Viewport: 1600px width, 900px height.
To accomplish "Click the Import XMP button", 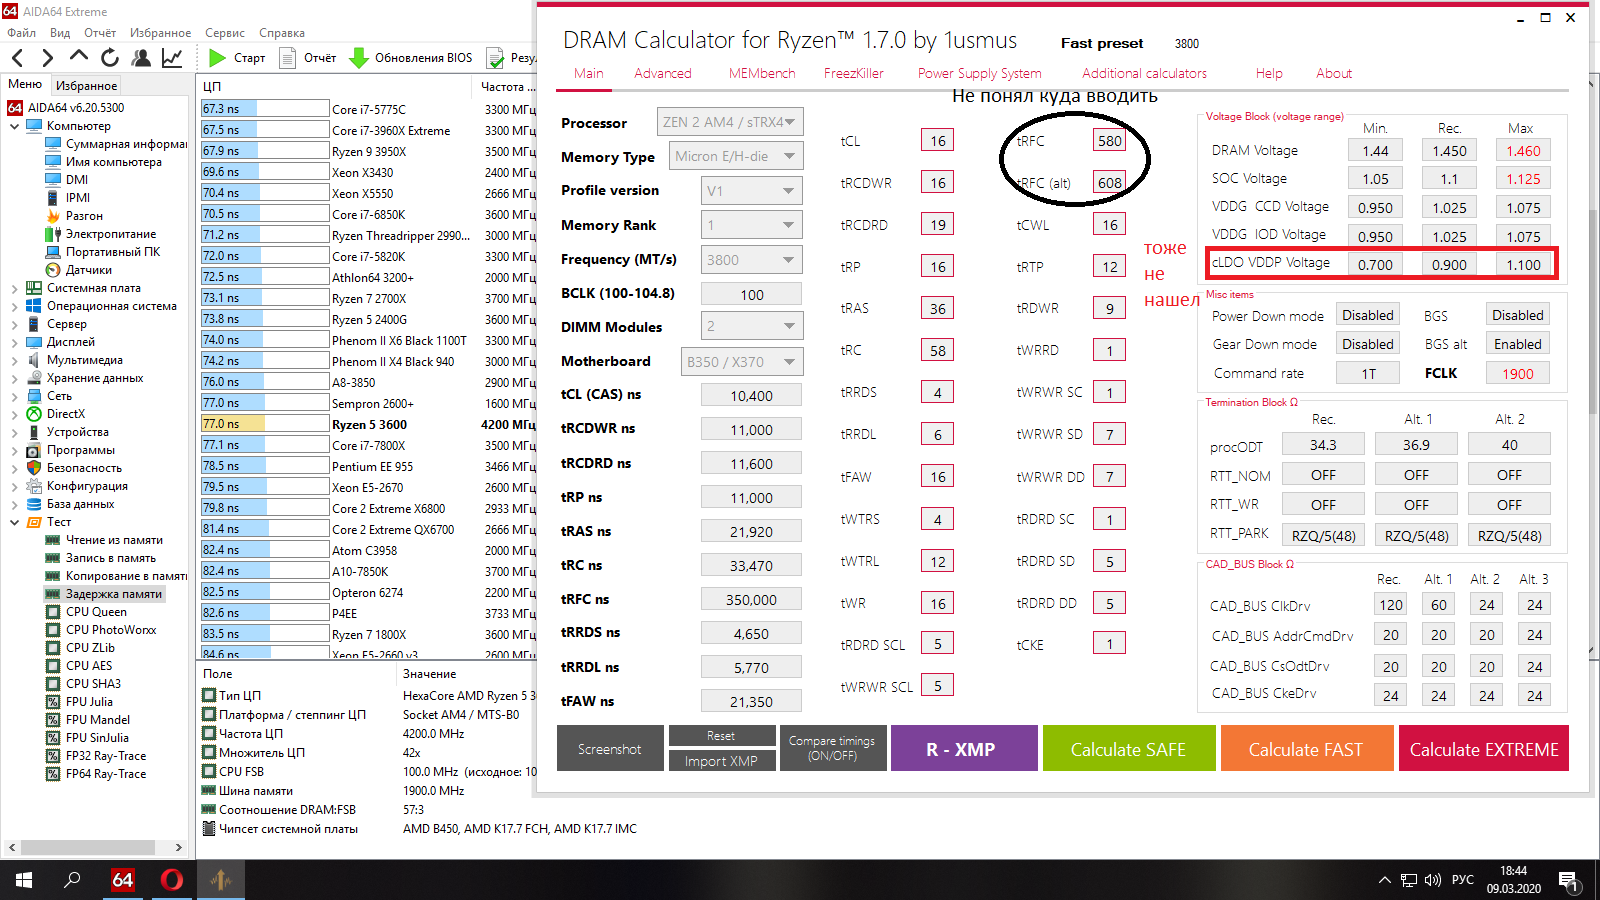I will point(721,761).
